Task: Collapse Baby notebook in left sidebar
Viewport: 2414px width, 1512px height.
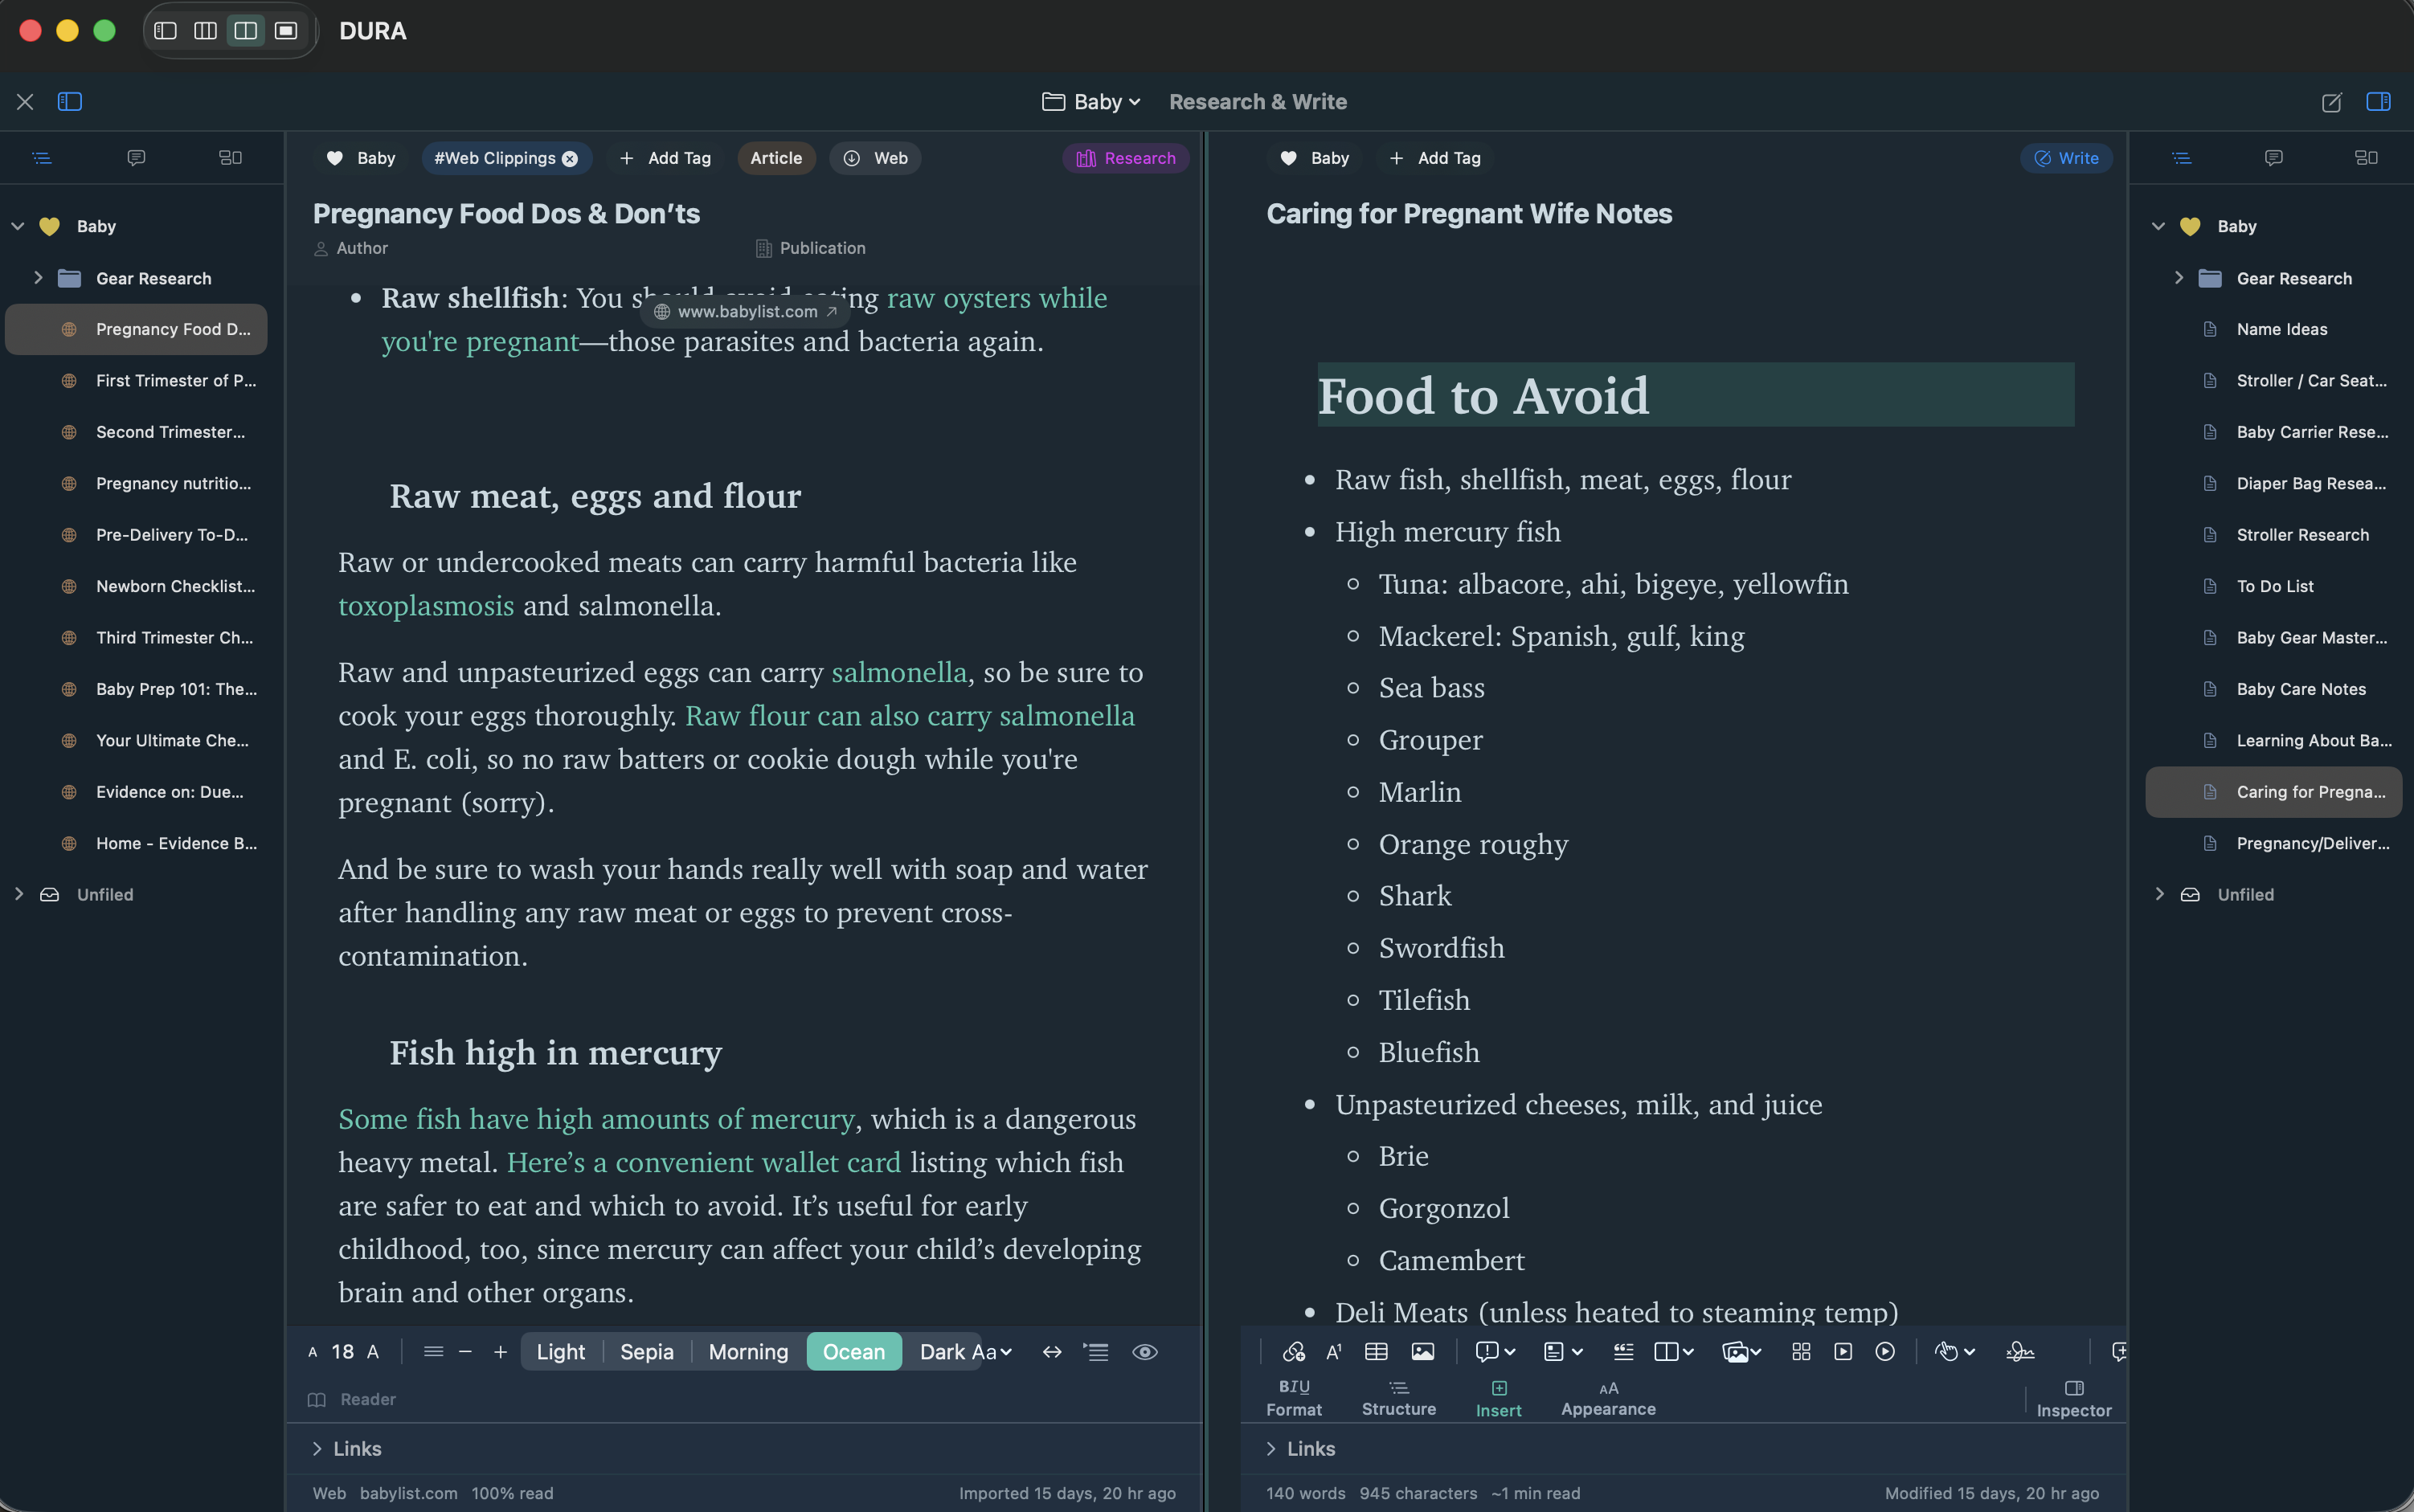Action: [18, 226]
